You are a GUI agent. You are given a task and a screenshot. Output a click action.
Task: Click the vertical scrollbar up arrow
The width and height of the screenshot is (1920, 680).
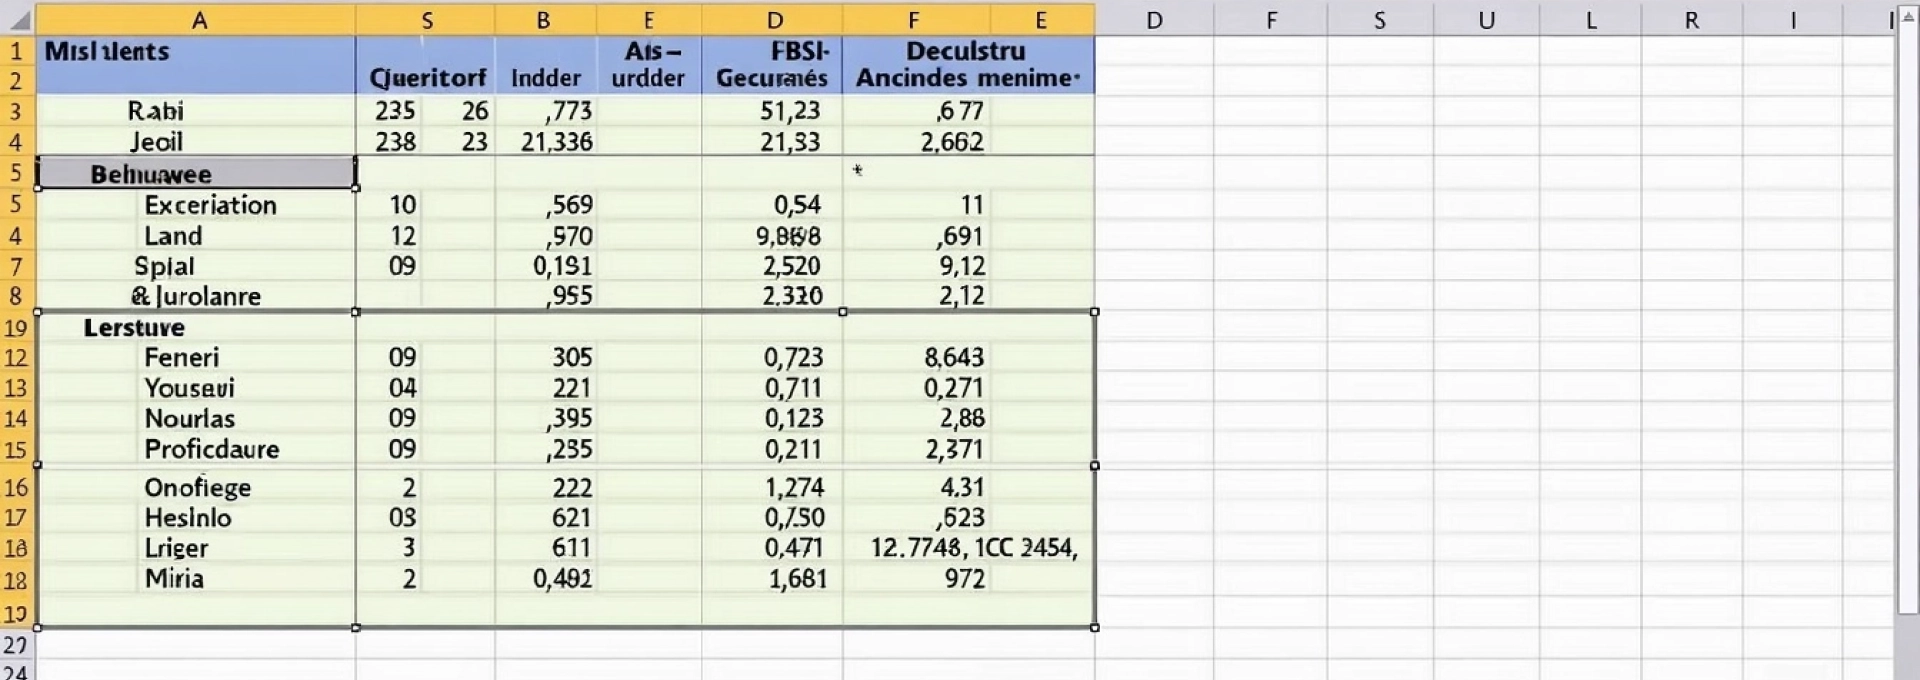click(1907, 17)
